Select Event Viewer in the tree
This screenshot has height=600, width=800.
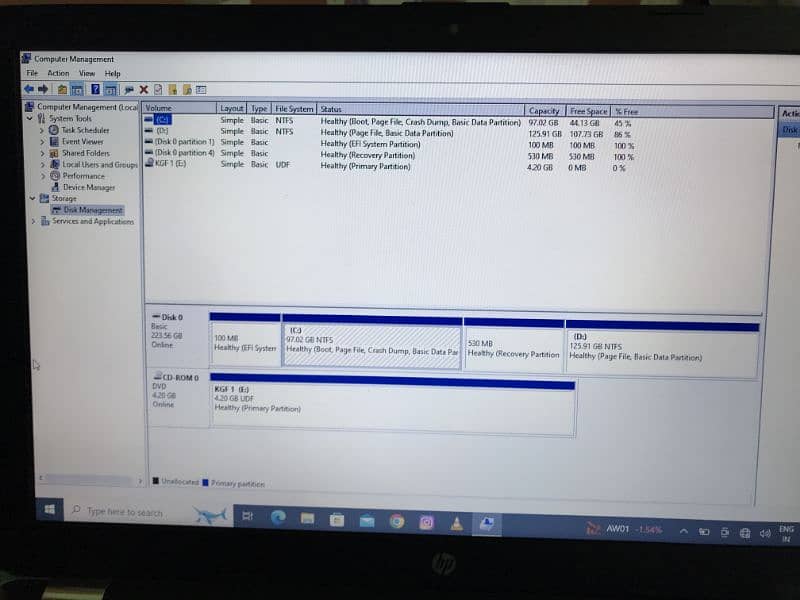click(x=77, y=141)
